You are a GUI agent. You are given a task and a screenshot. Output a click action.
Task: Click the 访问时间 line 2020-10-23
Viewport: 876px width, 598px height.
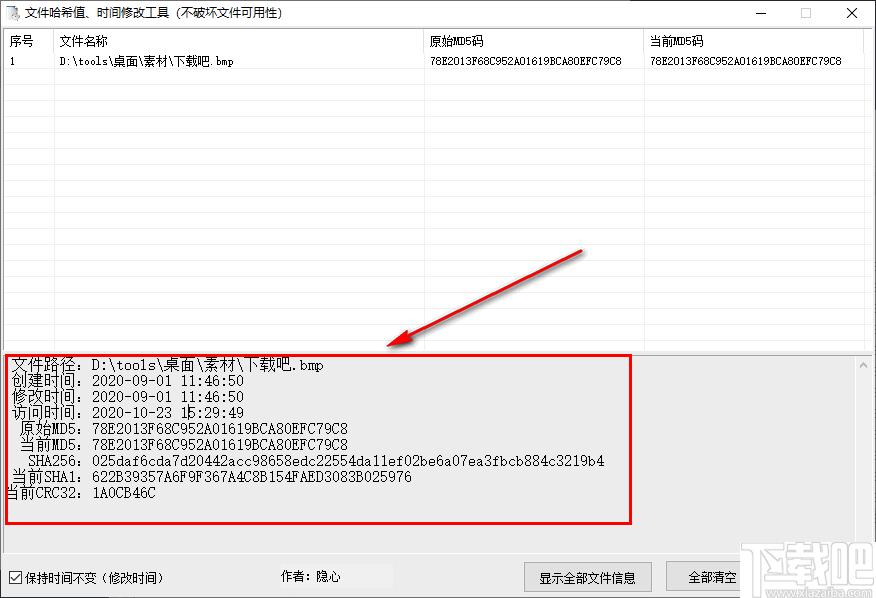tap(127, 413)
